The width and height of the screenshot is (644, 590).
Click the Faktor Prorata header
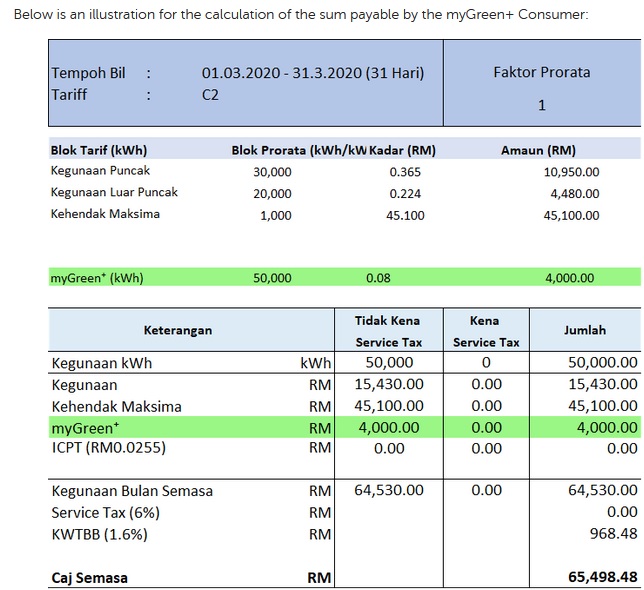click(x=541, y=72)
